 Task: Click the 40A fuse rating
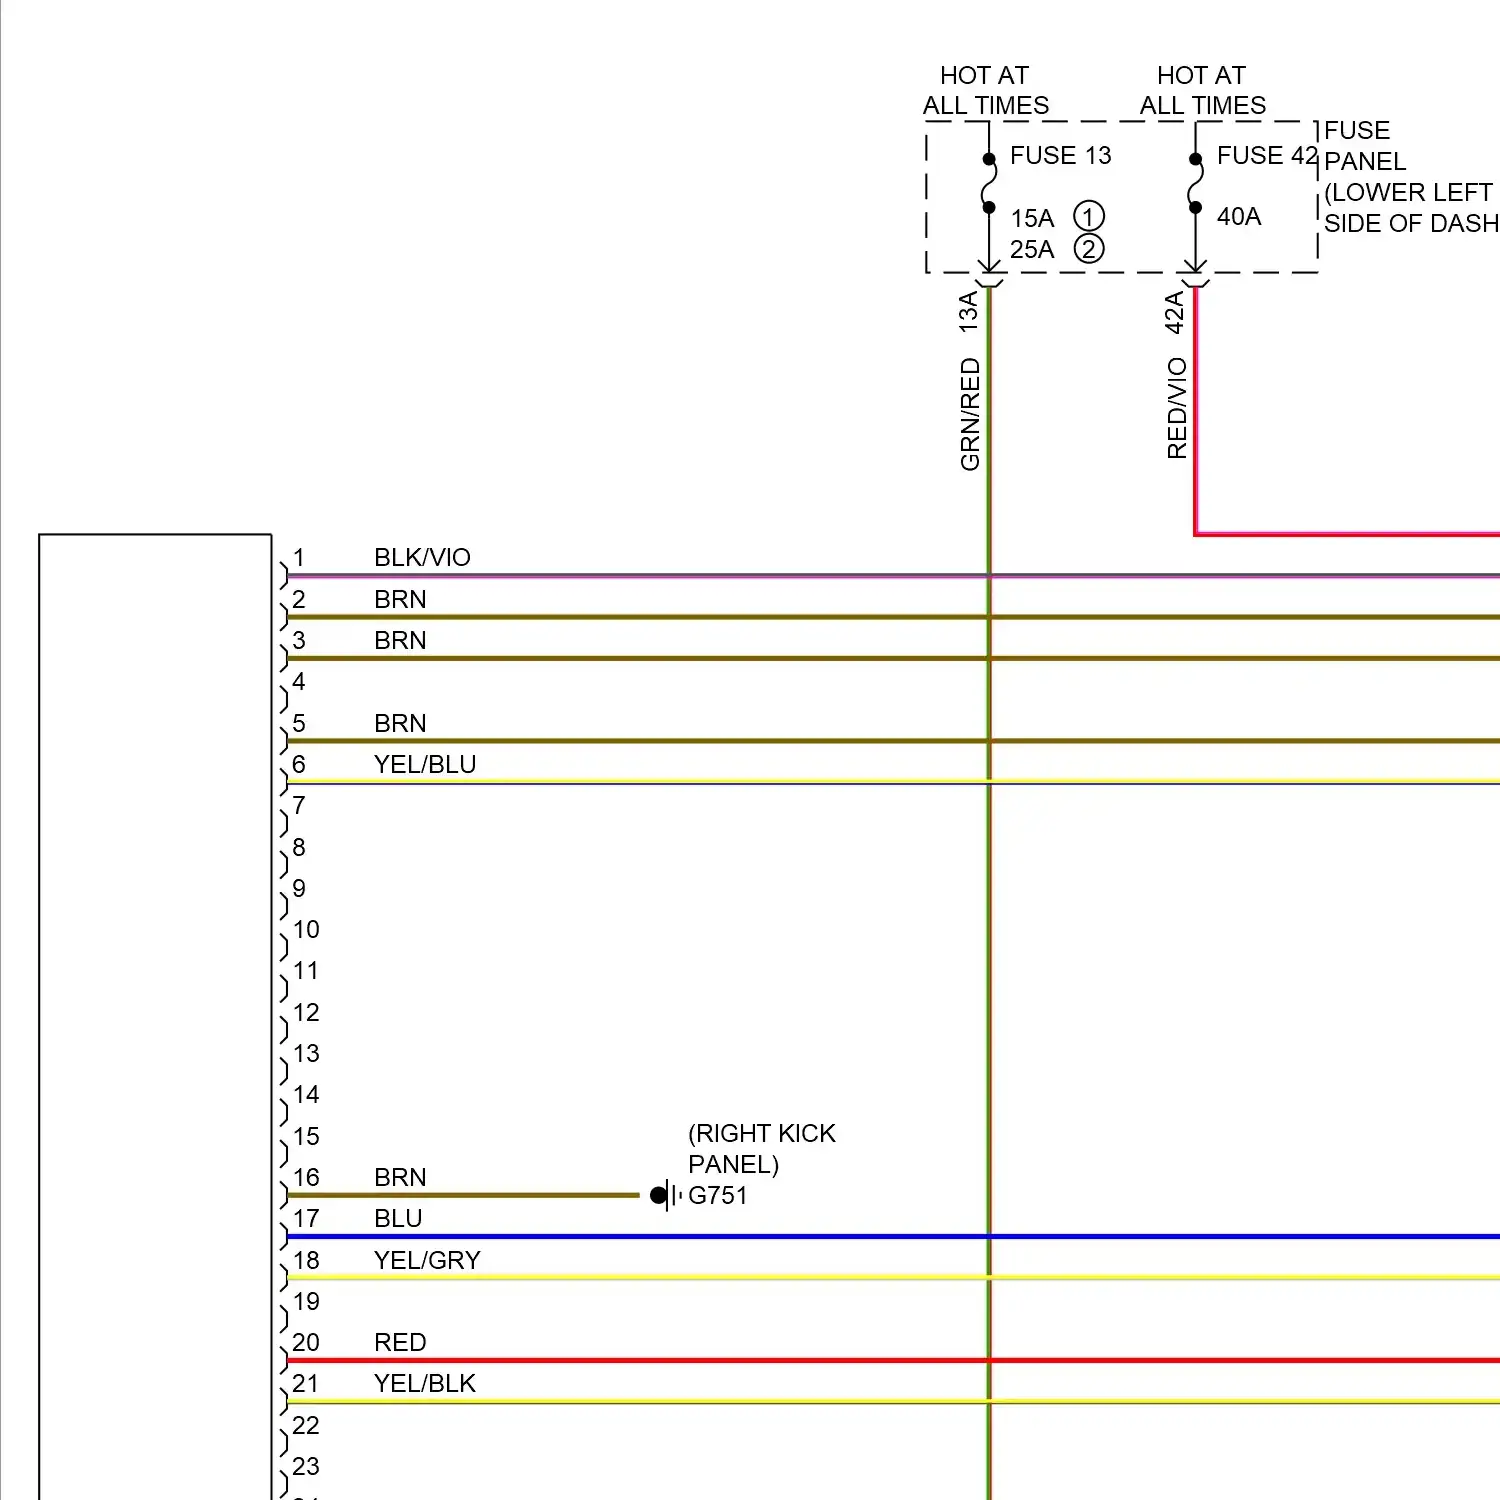click(1239, 216)
